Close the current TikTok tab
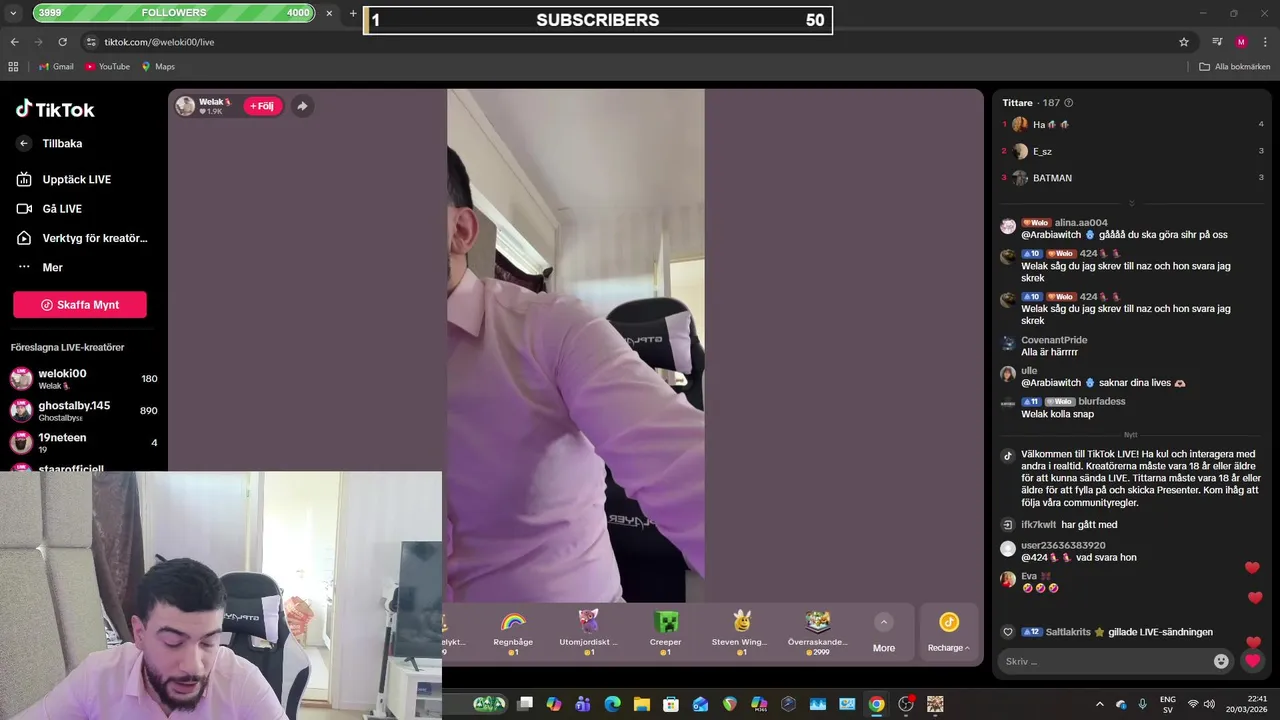 329,14
